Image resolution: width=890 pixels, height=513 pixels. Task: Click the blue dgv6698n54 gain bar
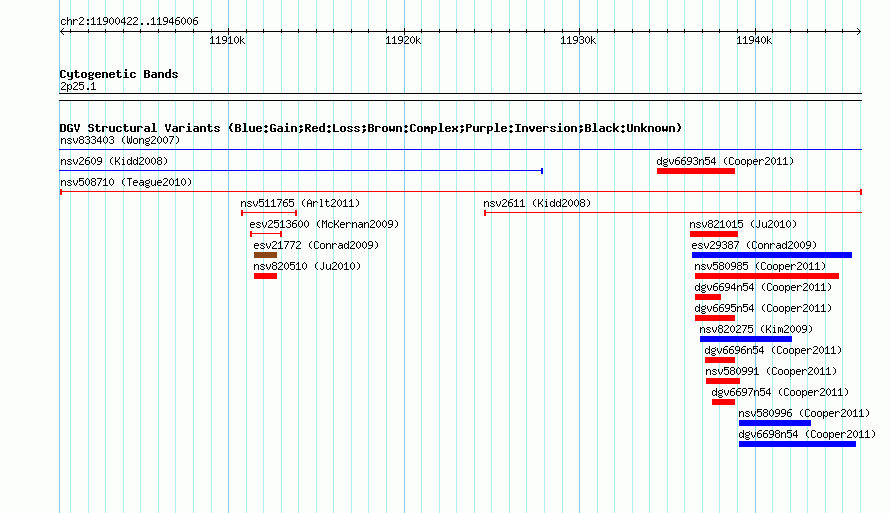coord(797,444)
